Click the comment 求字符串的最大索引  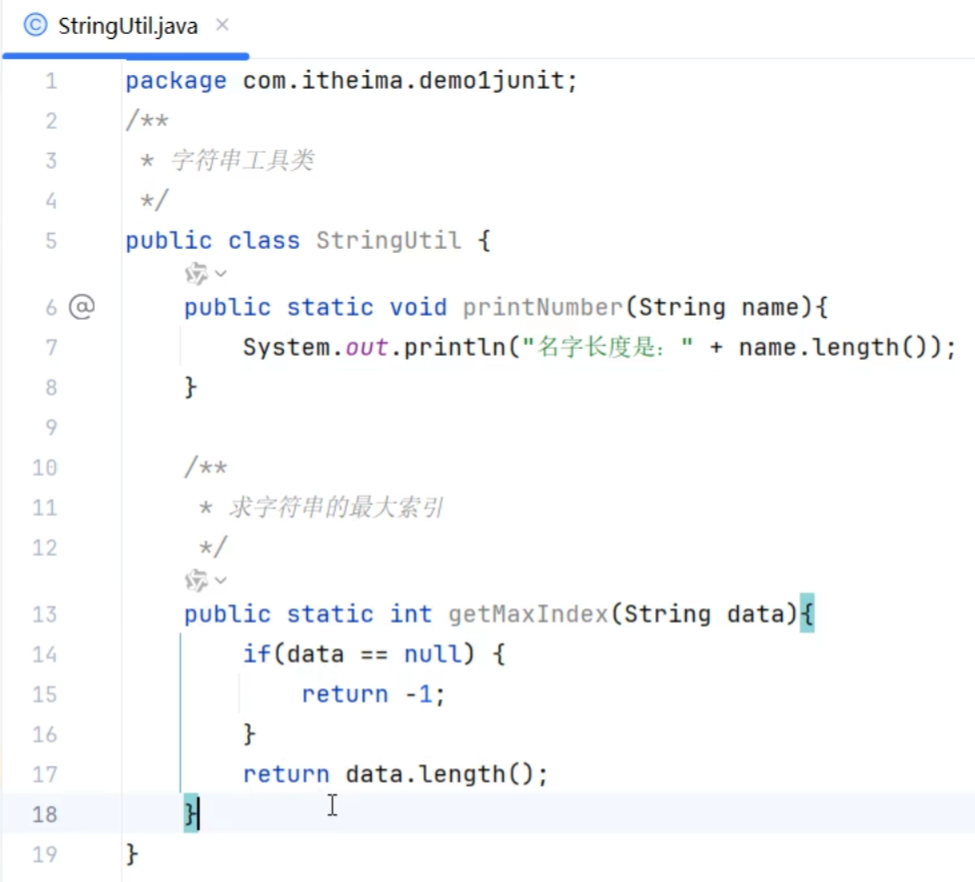pyautogui.click(x=336, y=508)
